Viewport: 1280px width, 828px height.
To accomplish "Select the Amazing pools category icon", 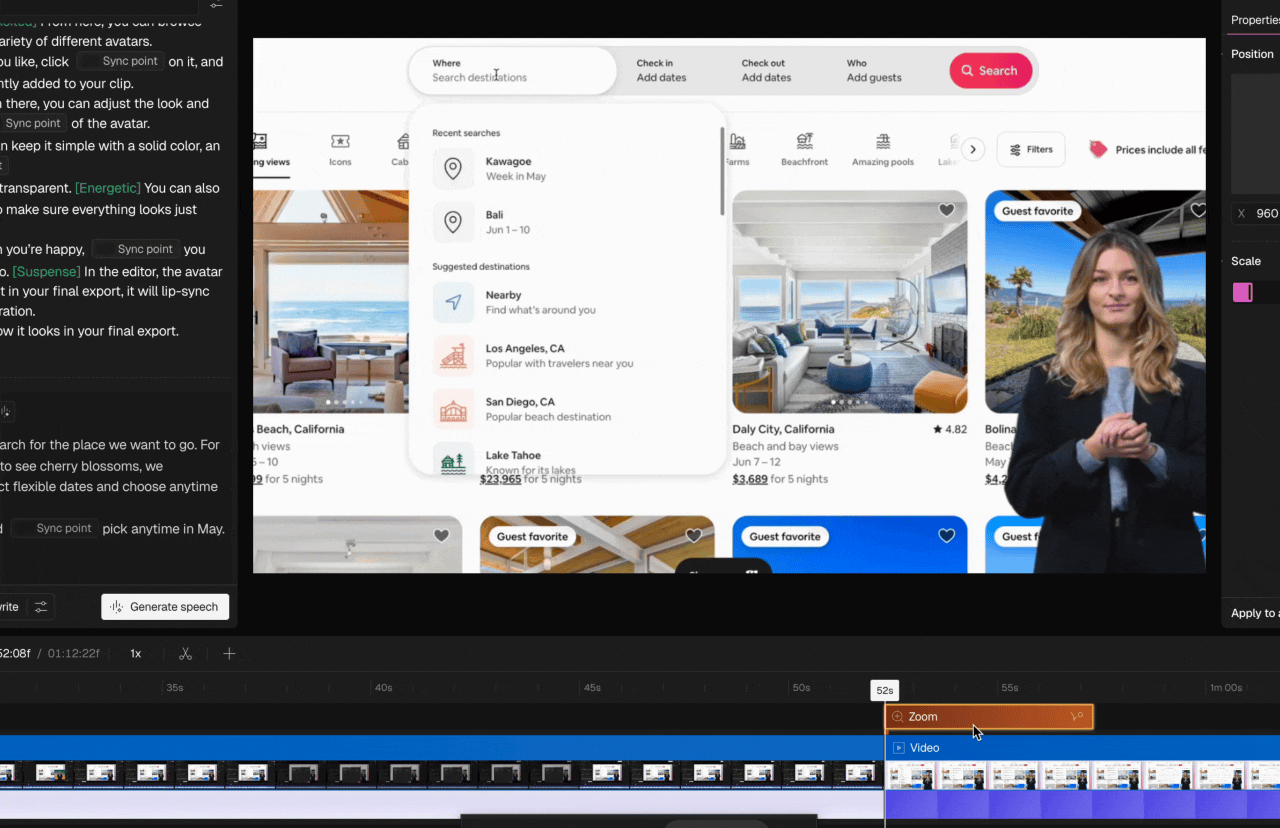I will [x=883, y=142].
